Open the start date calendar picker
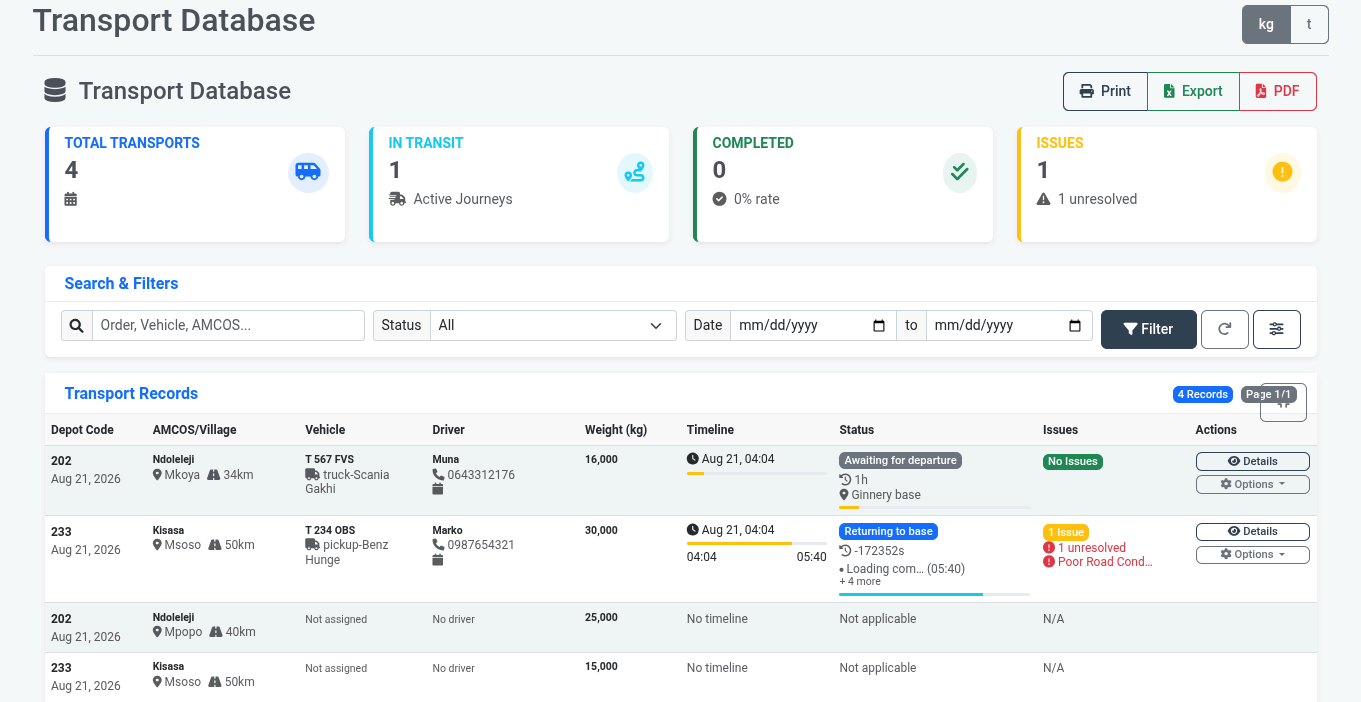The image size is (1361, 702). tap(879, 326)
